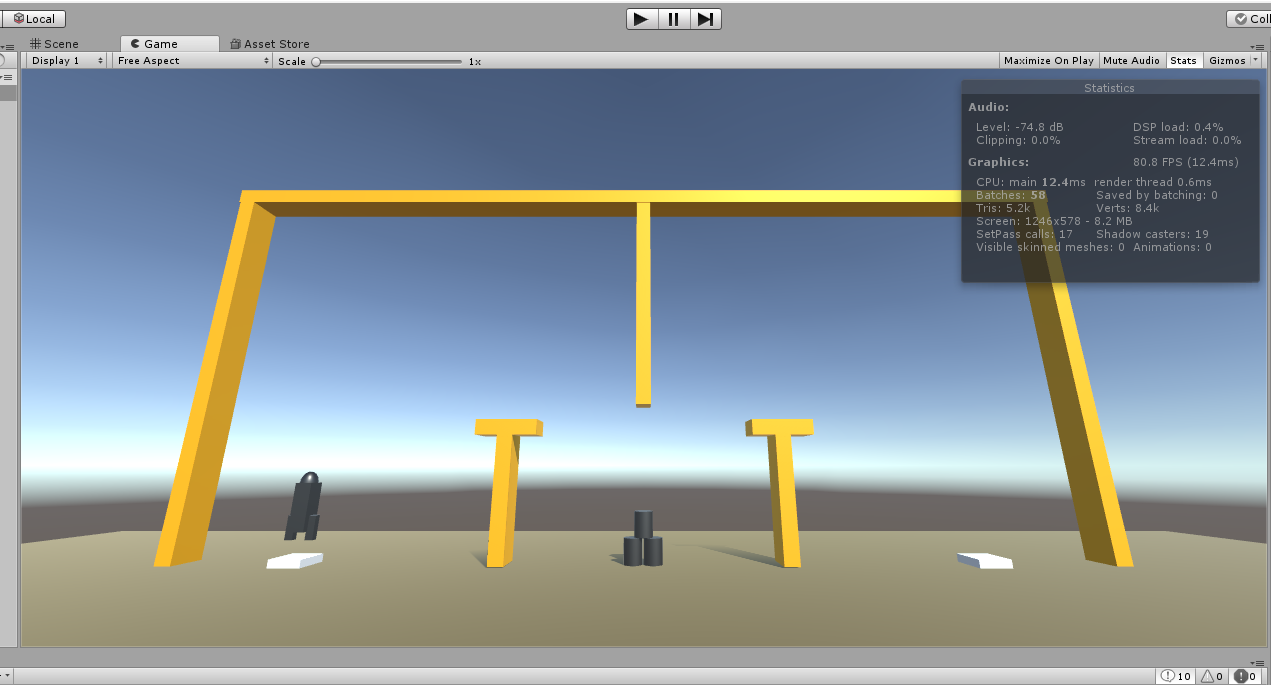Click the 'Tris: 5.2k' stat
The width and height of the screenshot is (1271, 685).
tap(1003, 208)
